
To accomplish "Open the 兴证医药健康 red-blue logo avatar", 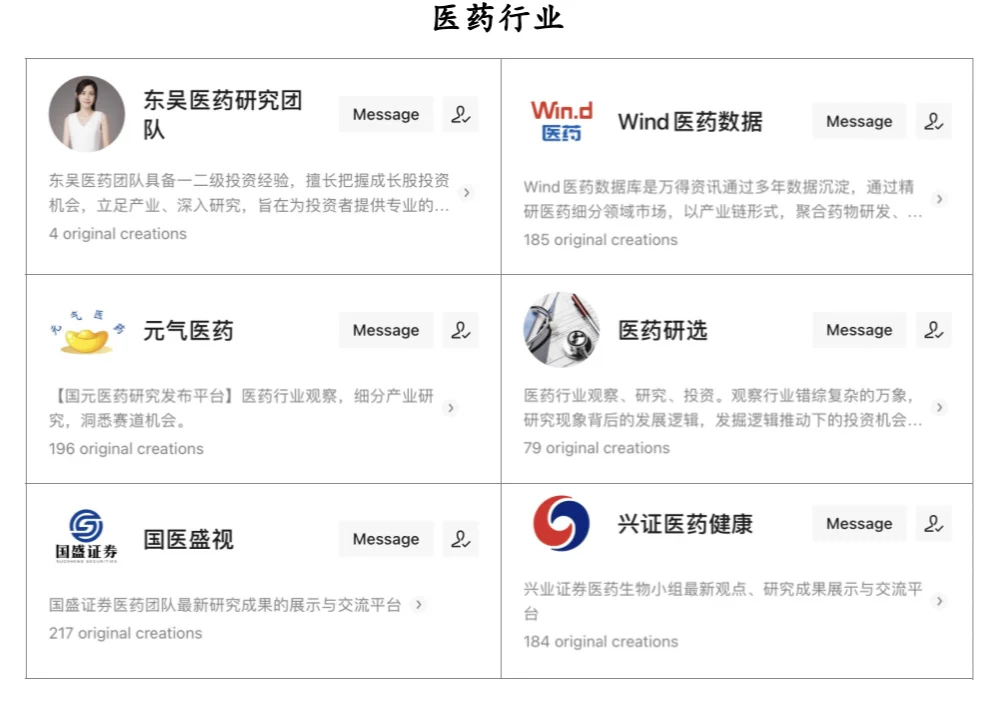I will click(x=562, y=523).
